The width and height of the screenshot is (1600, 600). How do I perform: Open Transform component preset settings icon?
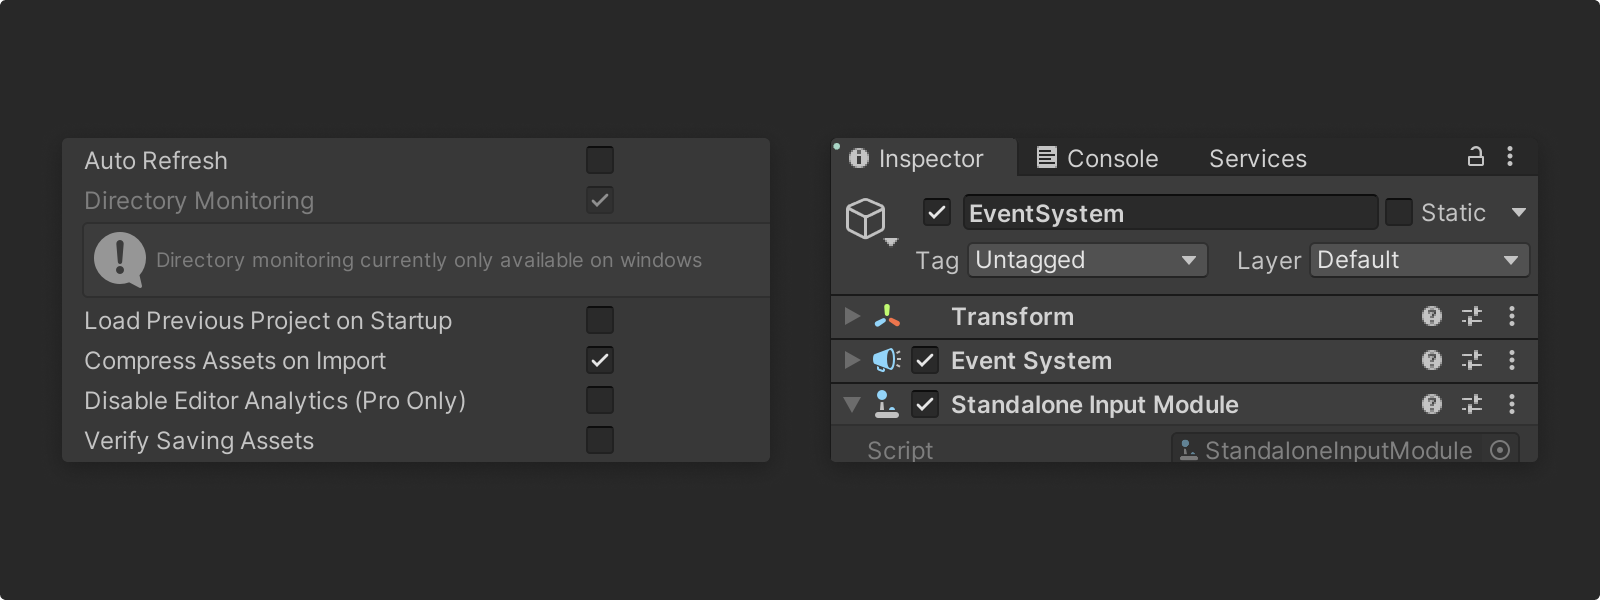point(1471,316)
